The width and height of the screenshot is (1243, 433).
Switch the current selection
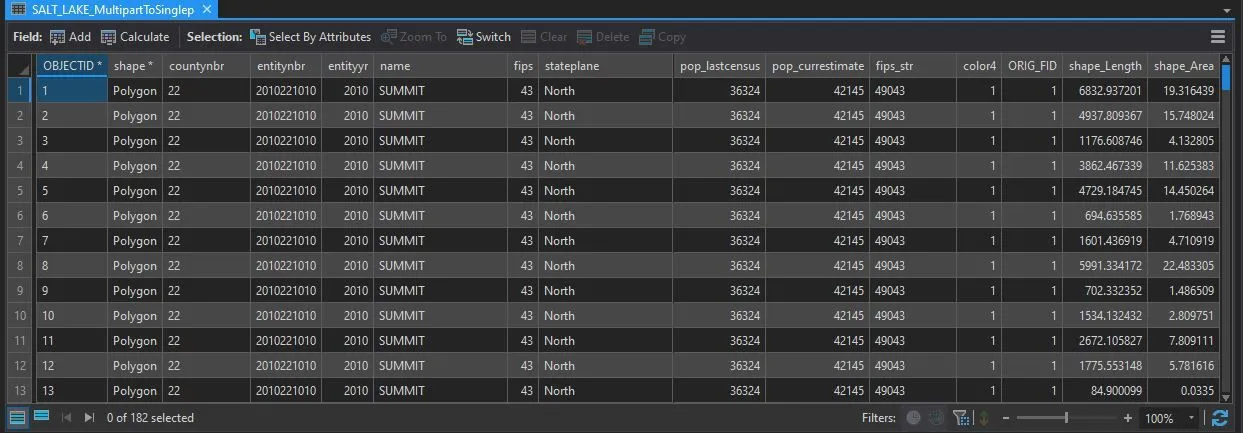coord(484,37)
